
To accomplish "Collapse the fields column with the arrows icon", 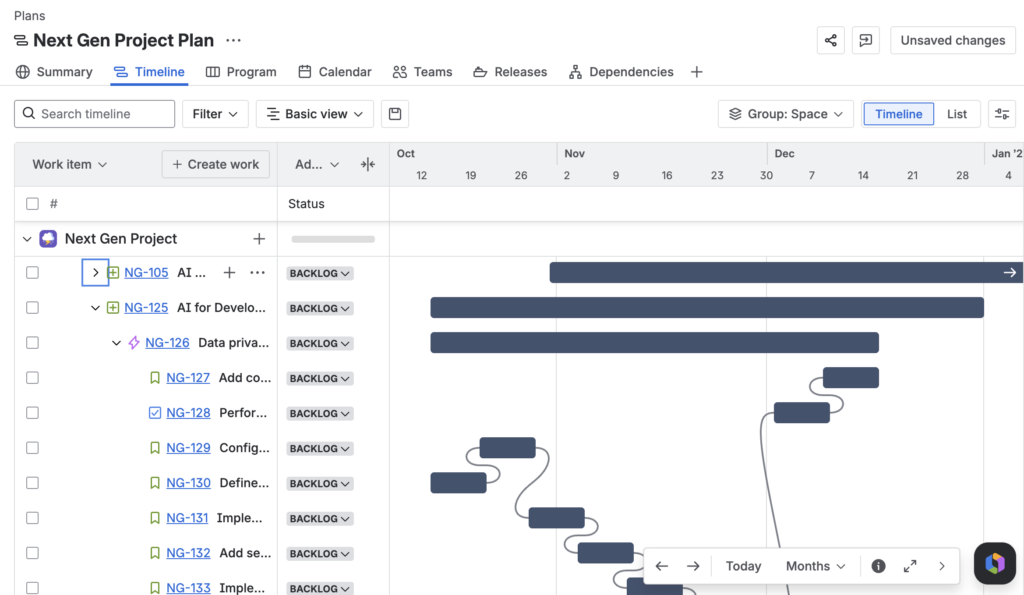I will point(368,165).
